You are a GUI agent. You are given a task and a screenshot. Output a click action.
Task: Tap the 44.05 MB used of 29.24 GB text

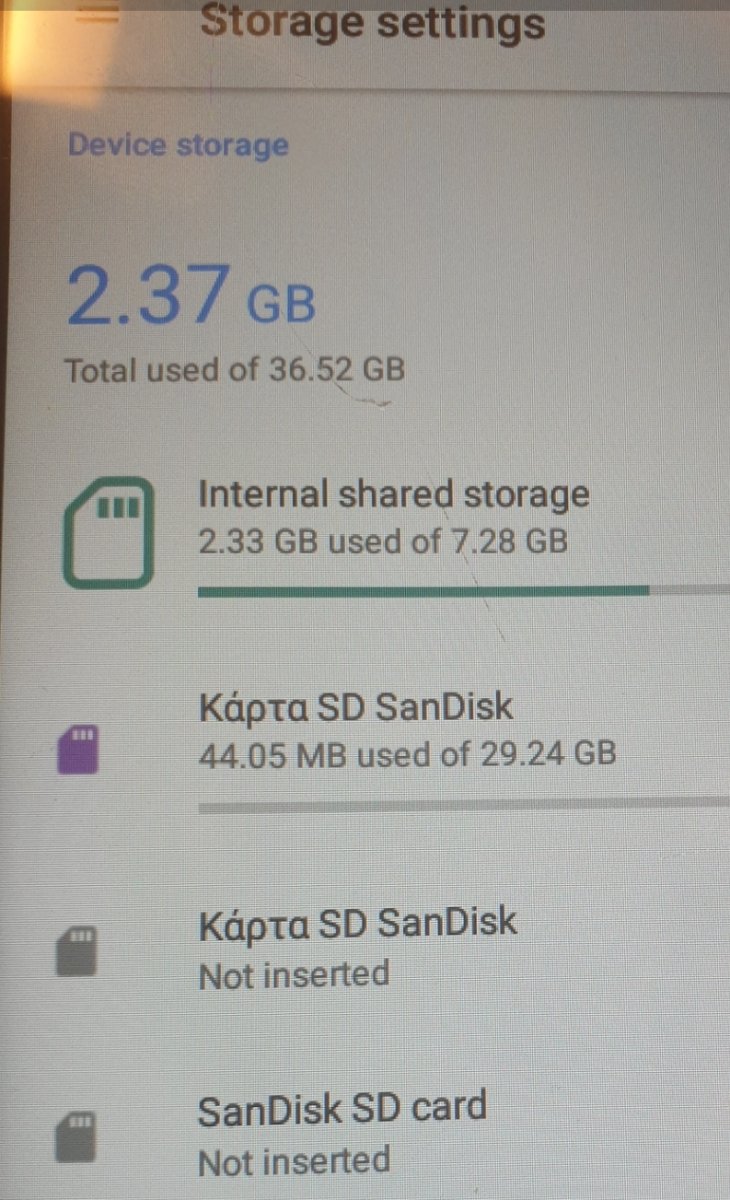coord(407,753)
